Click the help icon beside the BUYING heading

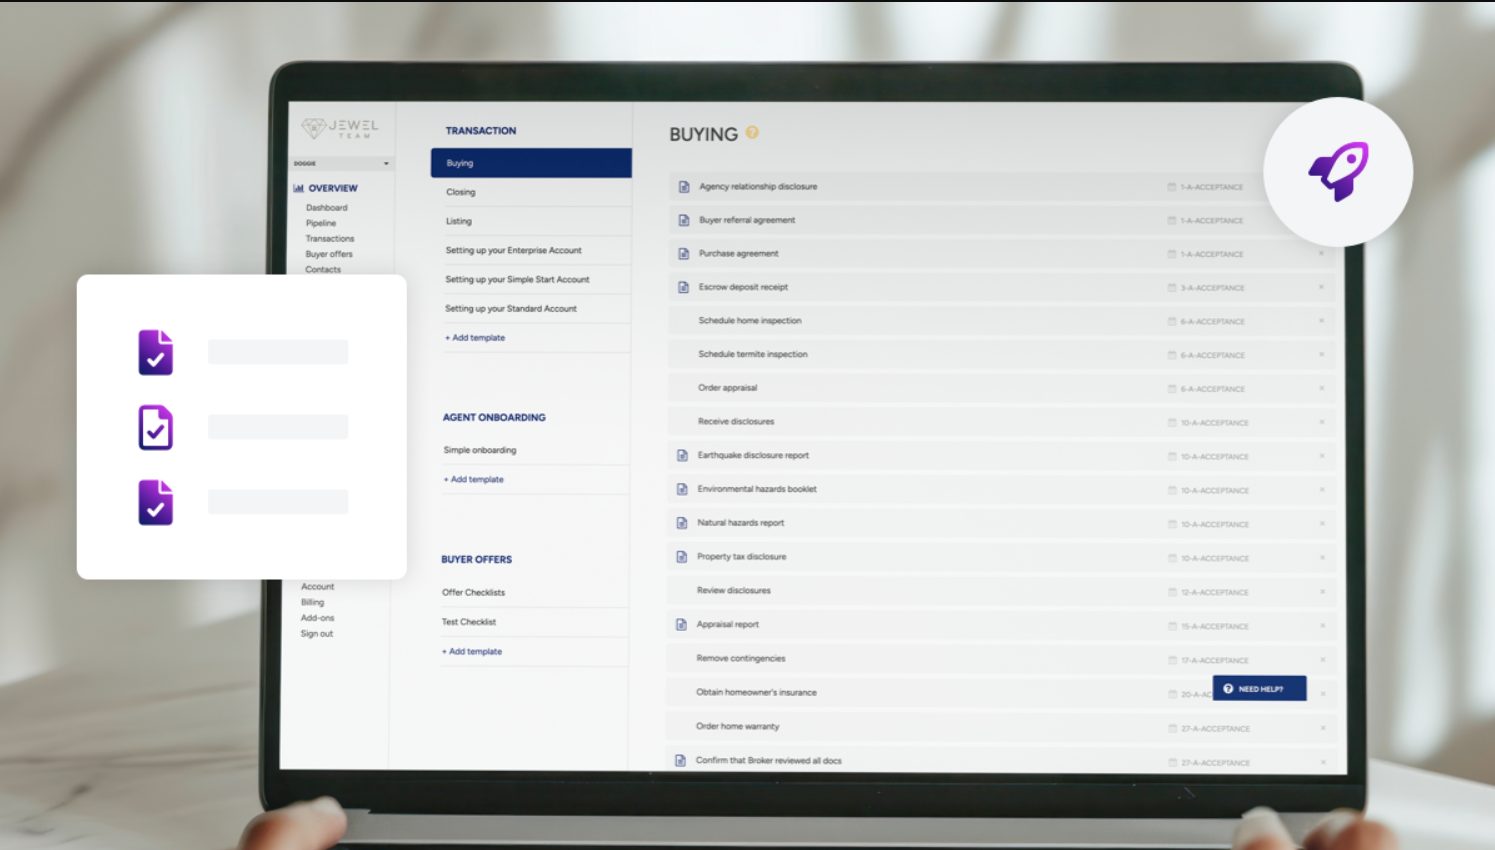pyautogui.click(x=752, y=132)
